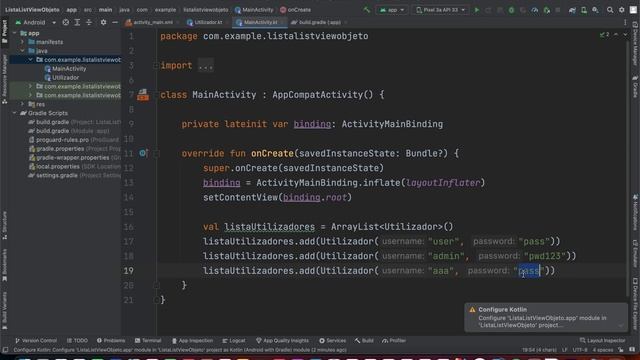Open the Pixel 3a API 33 device dropdown
The image size is (640, 360).
[x=440, y=10]
